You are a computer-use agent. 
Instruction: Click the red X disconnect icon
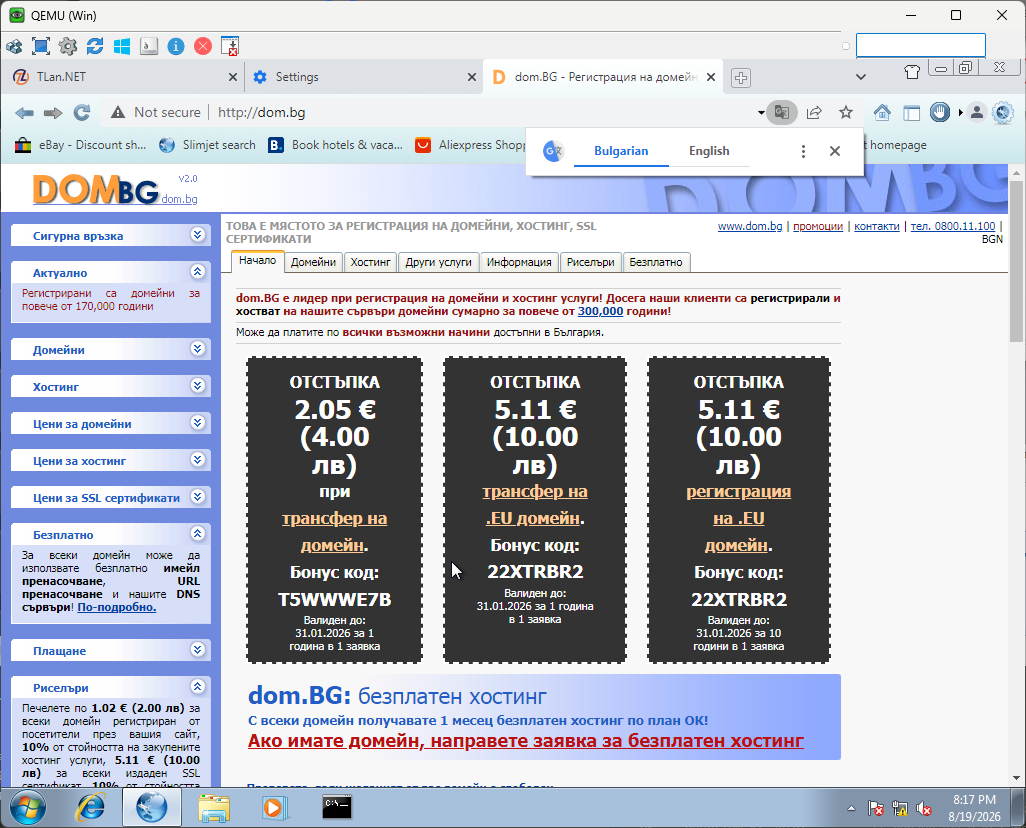[x=203, y=46]
